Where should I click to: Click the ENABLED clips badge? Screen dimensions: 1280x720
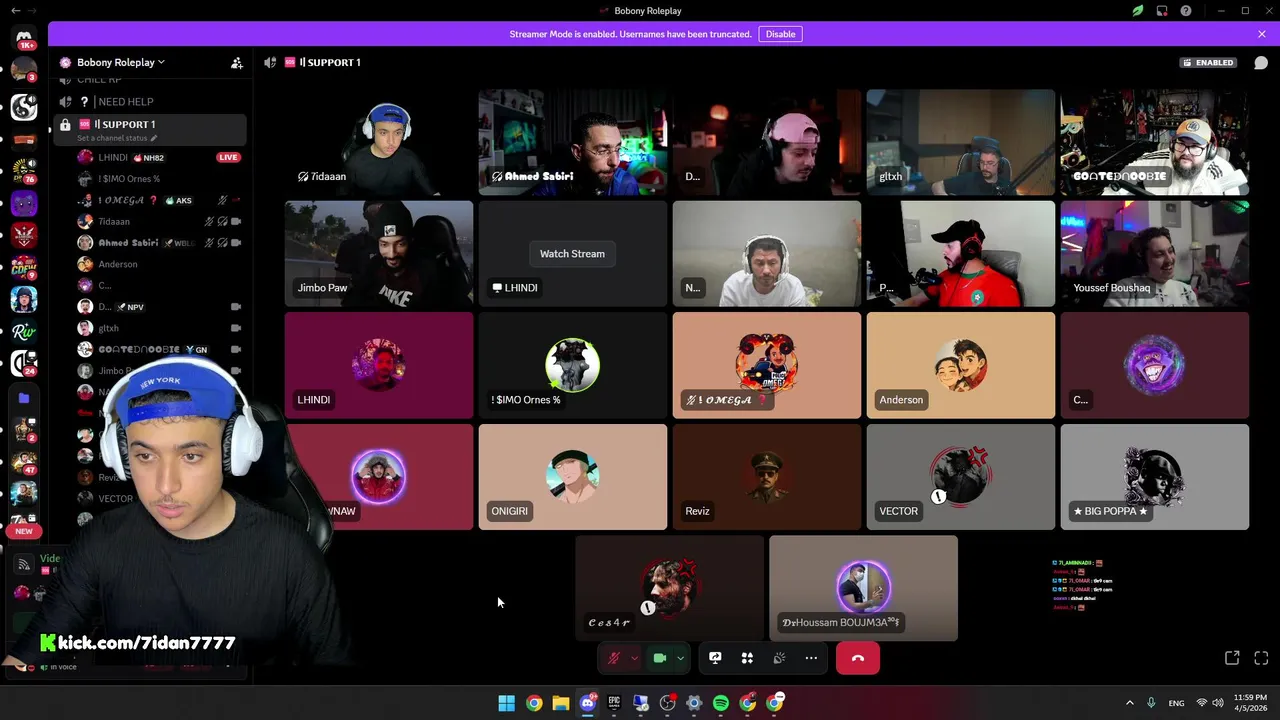click(x=1209, y=62)
